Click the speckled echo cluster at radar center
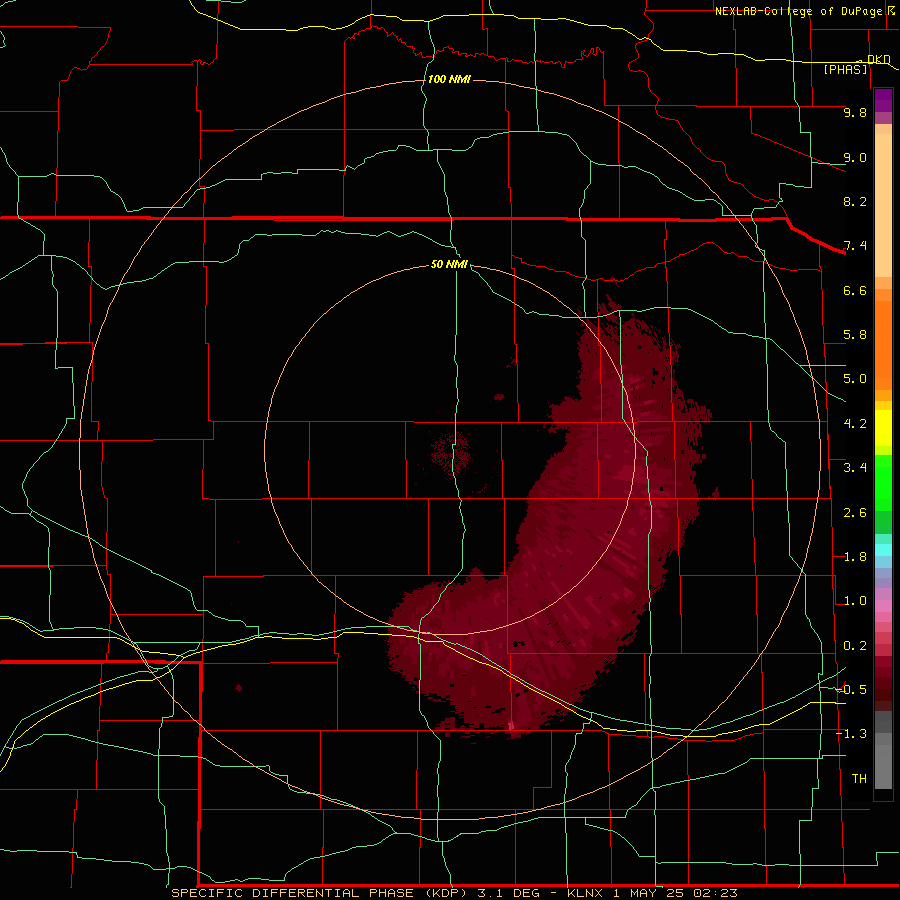The image size is (900, 900). [452, 453]
